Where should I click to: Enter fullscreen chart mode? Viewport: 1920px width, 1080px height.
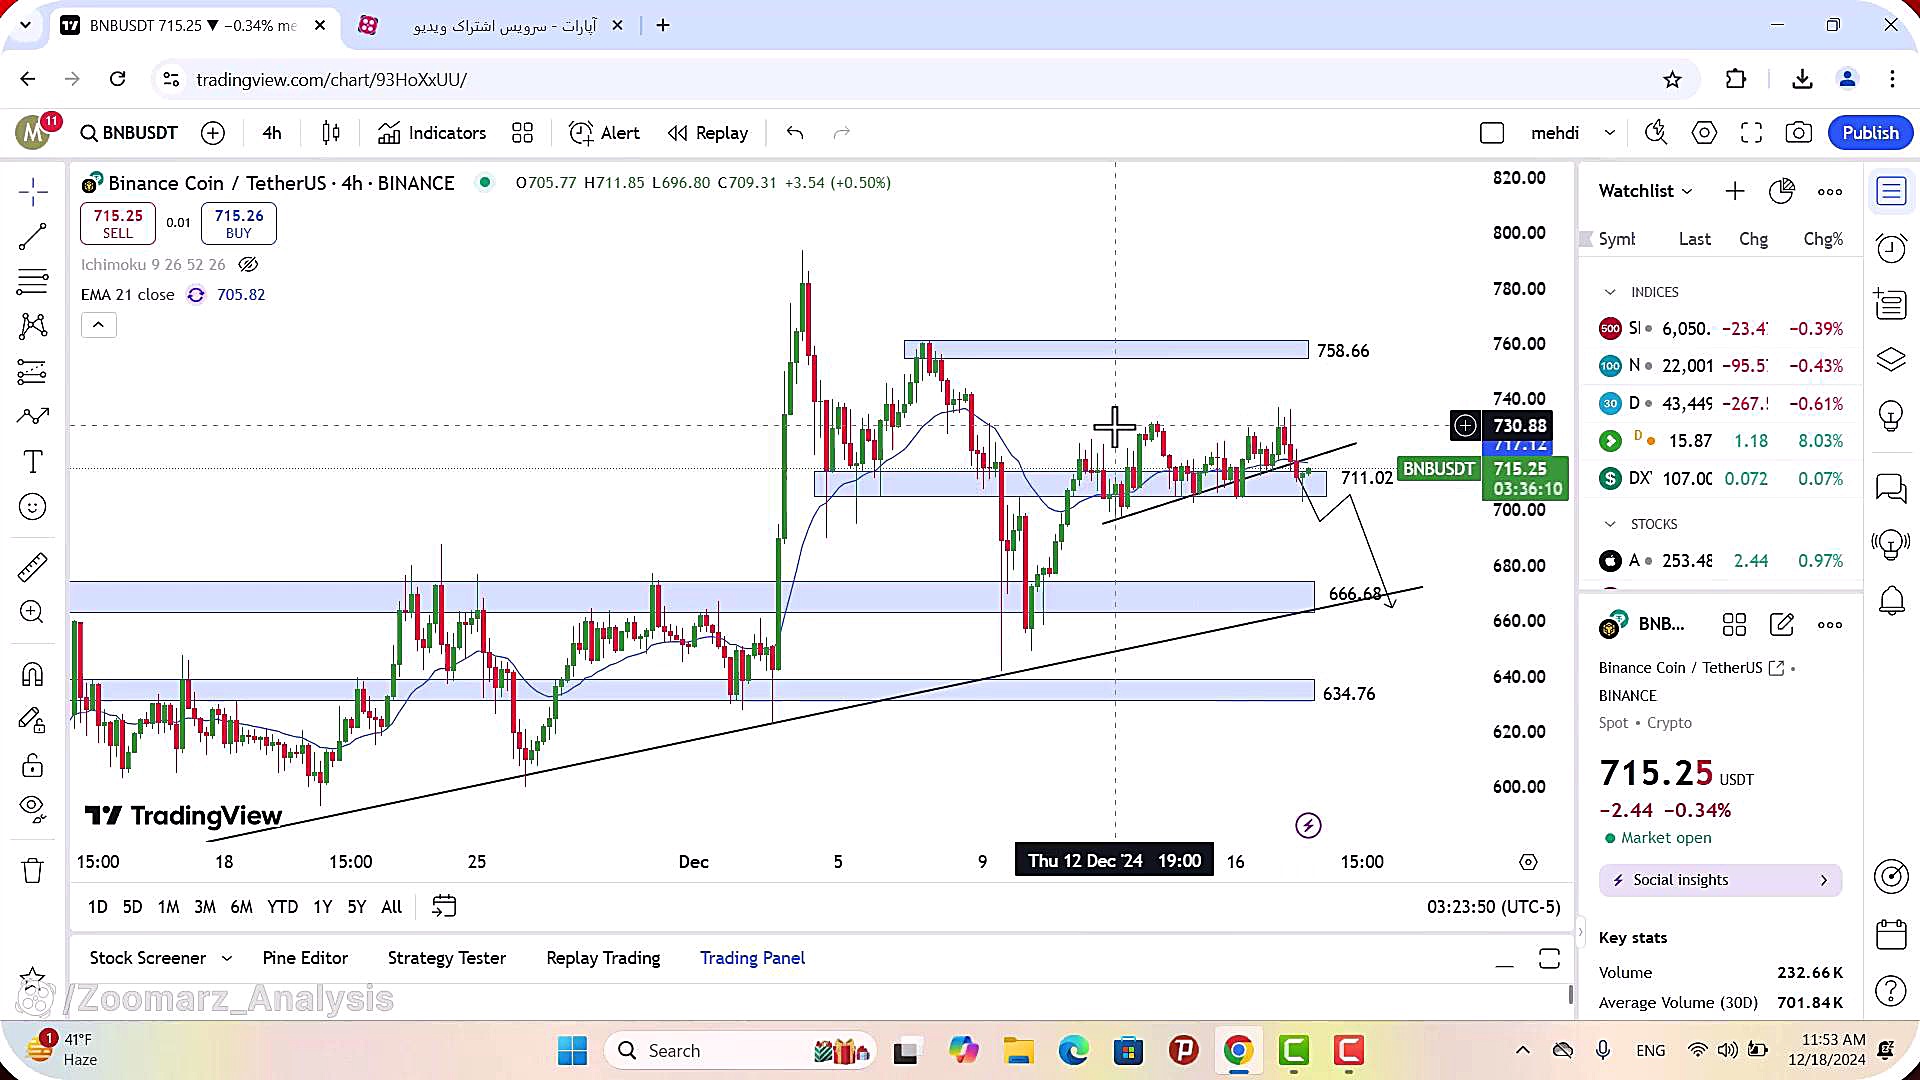coord(1751,133)
